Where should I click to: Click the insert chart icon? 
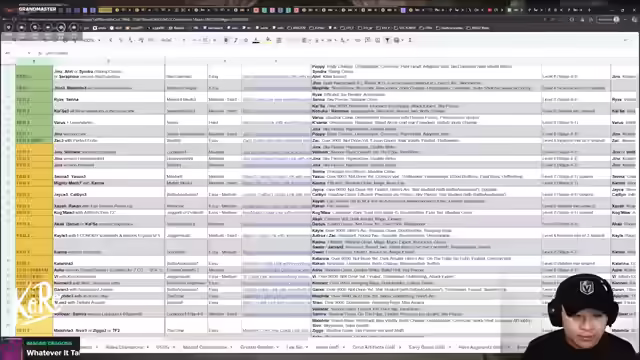point(378,40)
